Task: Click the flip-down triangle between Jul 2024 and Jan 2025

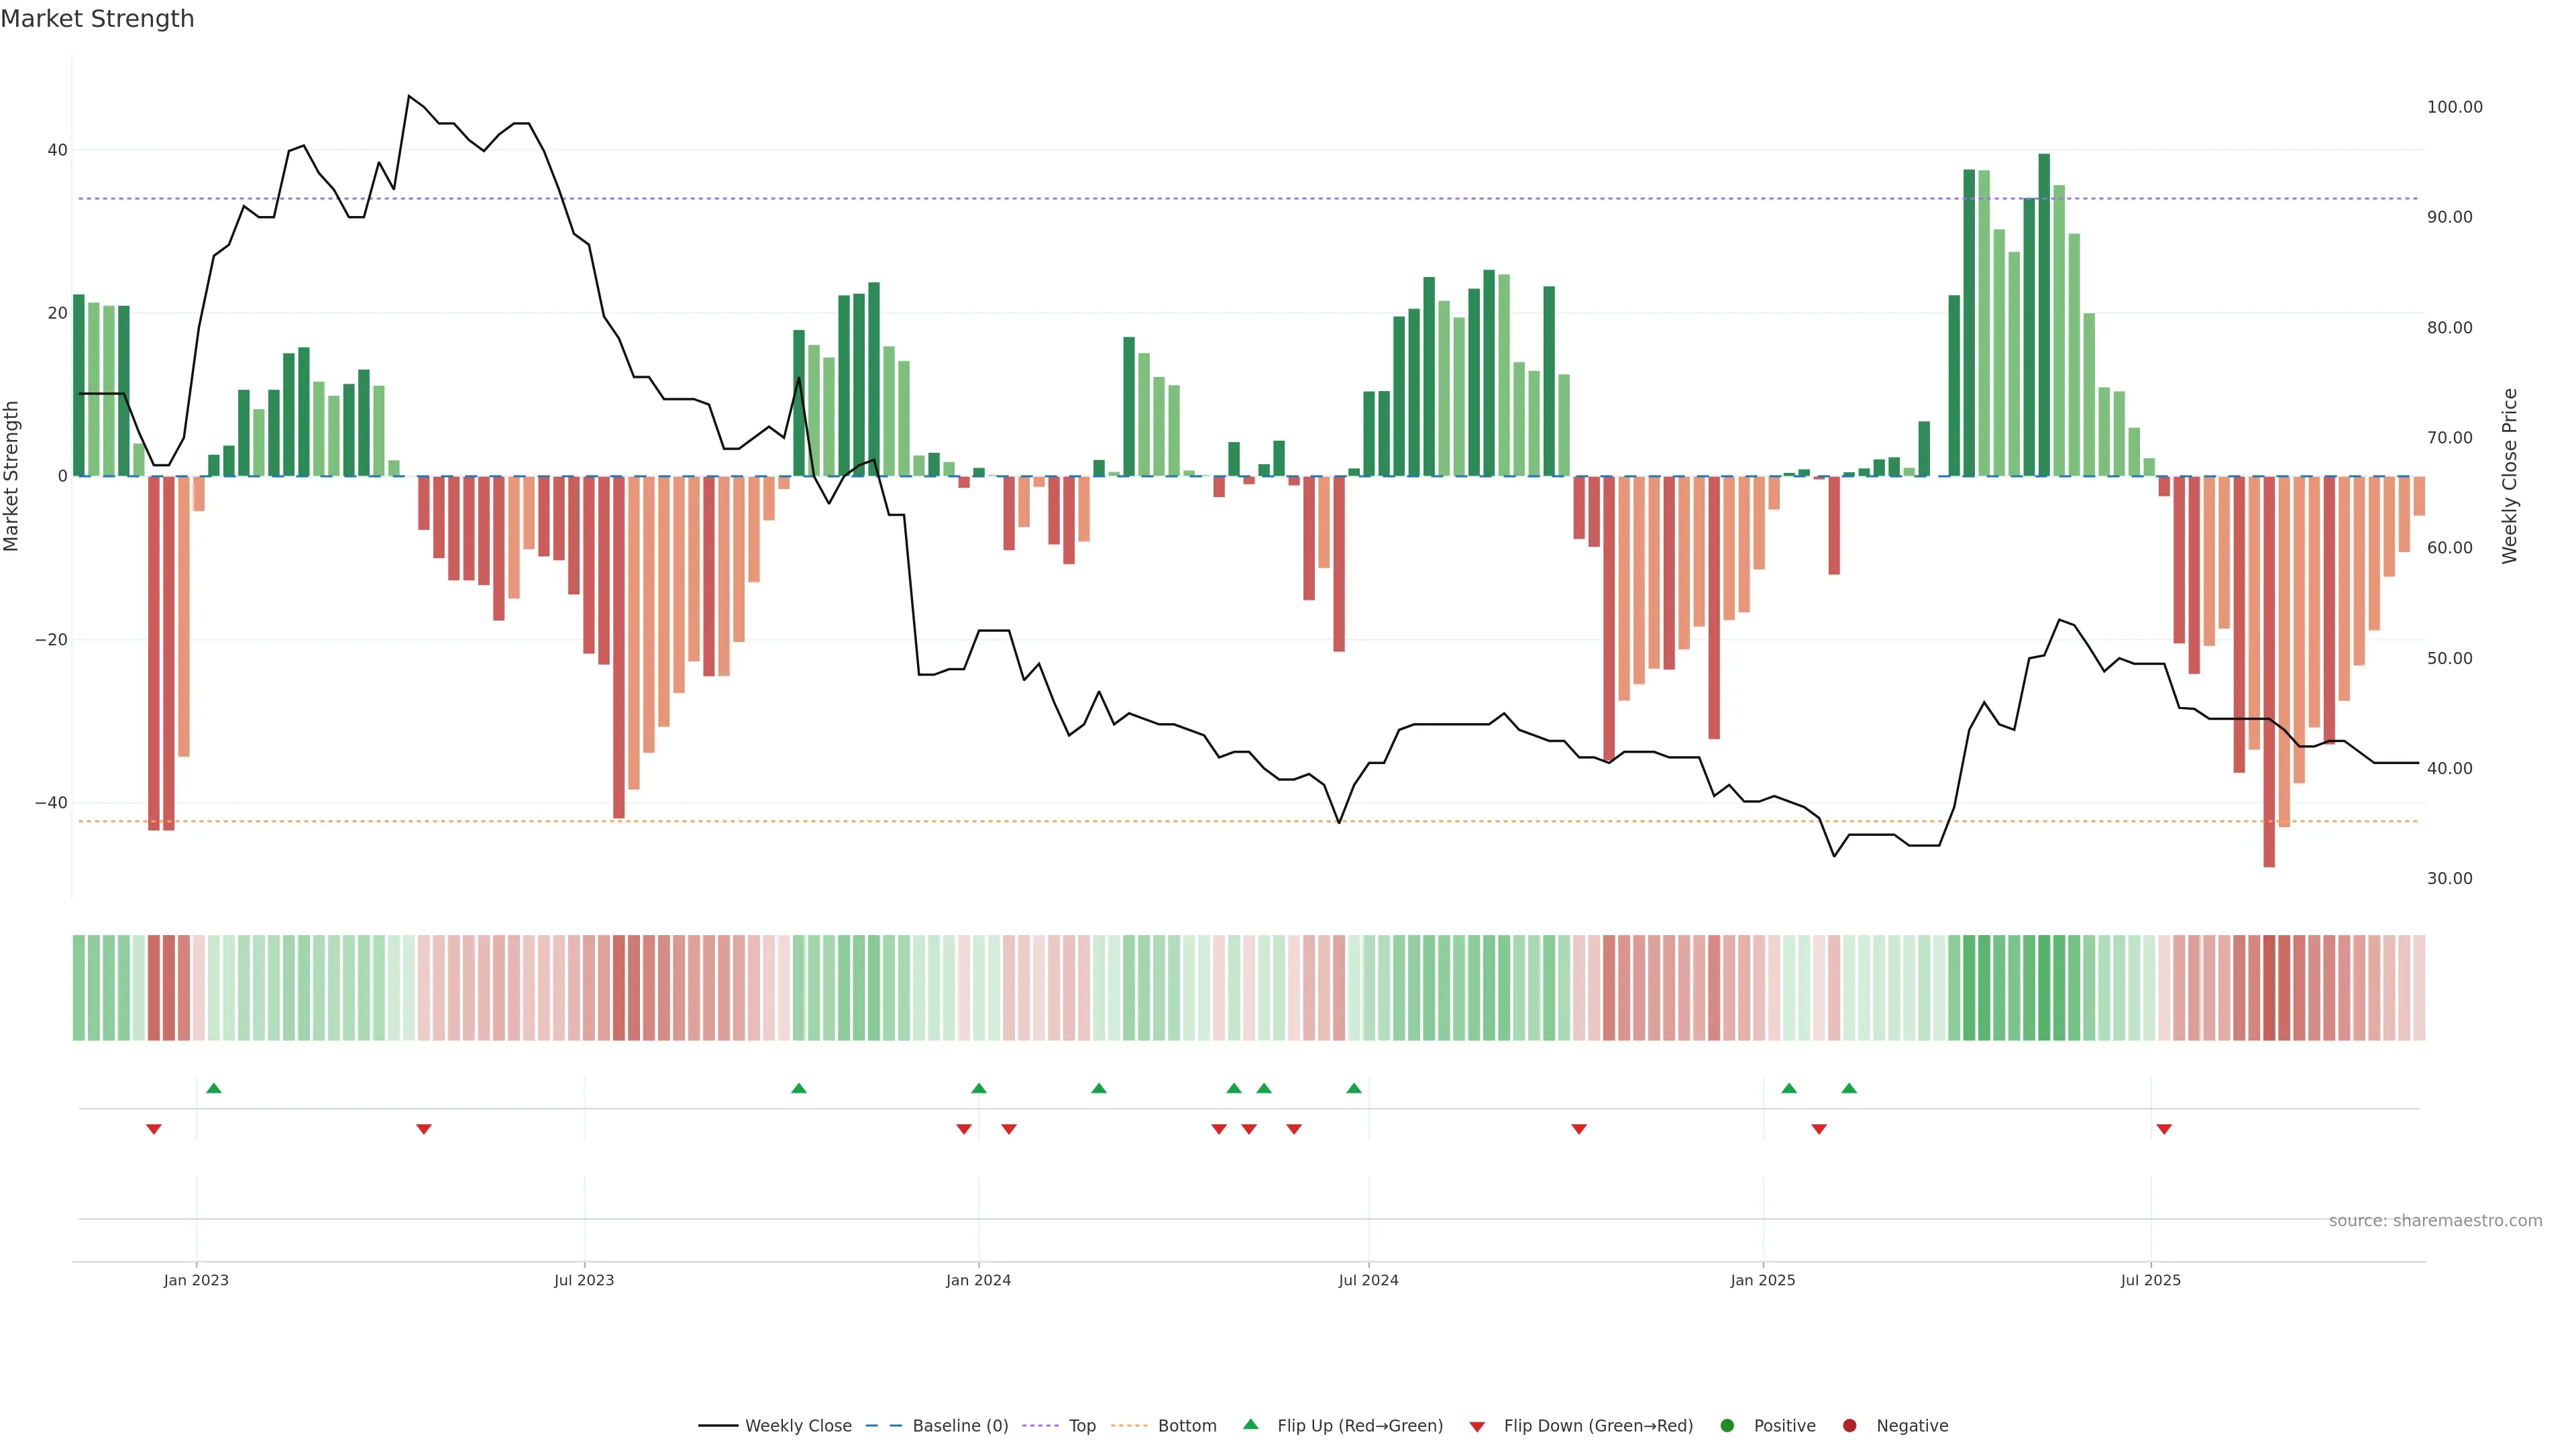Action: click(1578, 1129)
